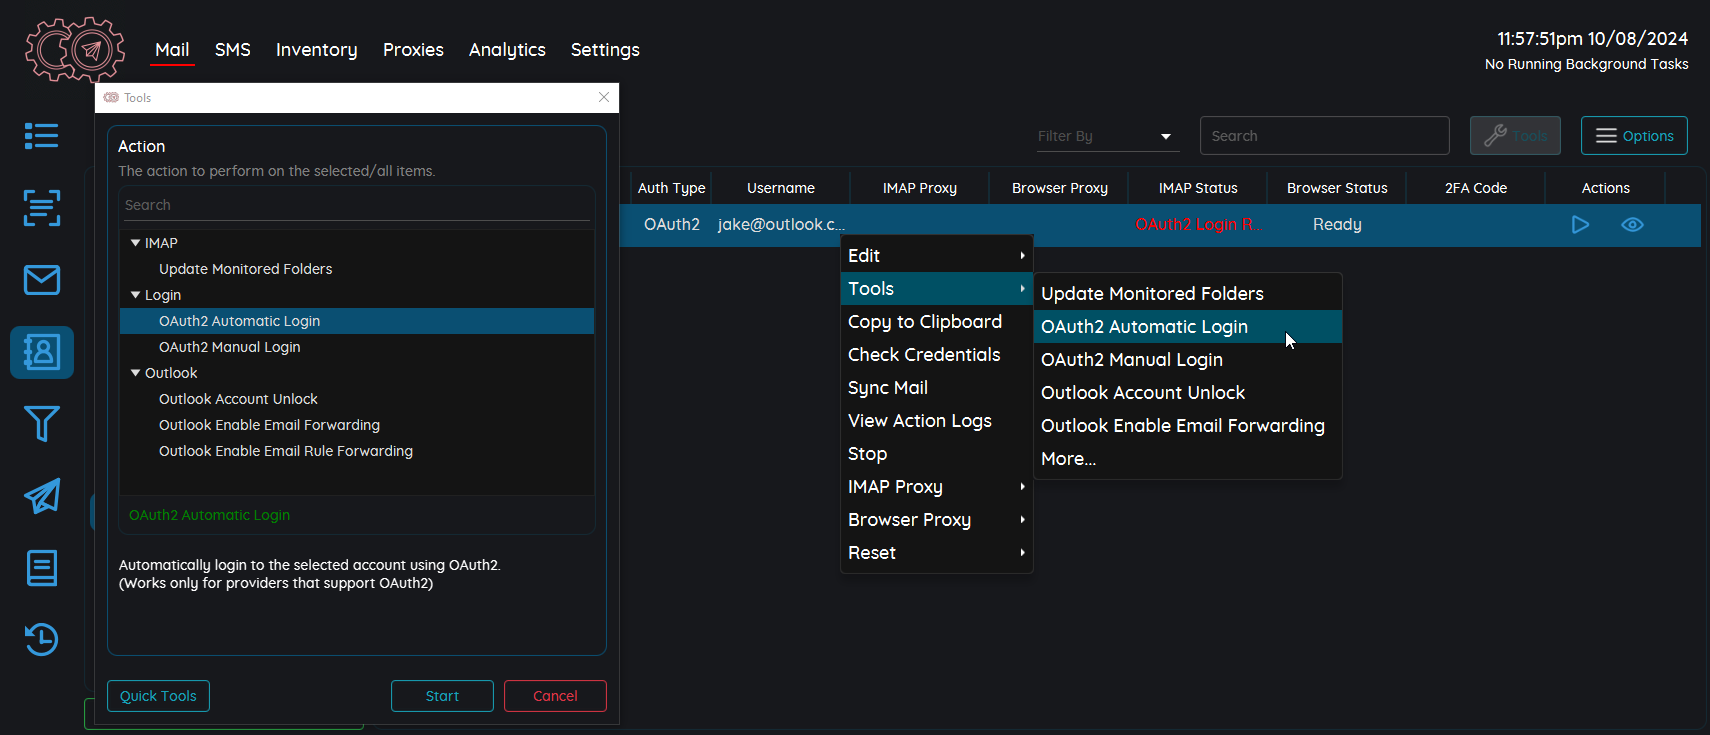Choose Check Credentials in context menu
Screen dimensions: 1710x735
(x=936, y=355)
